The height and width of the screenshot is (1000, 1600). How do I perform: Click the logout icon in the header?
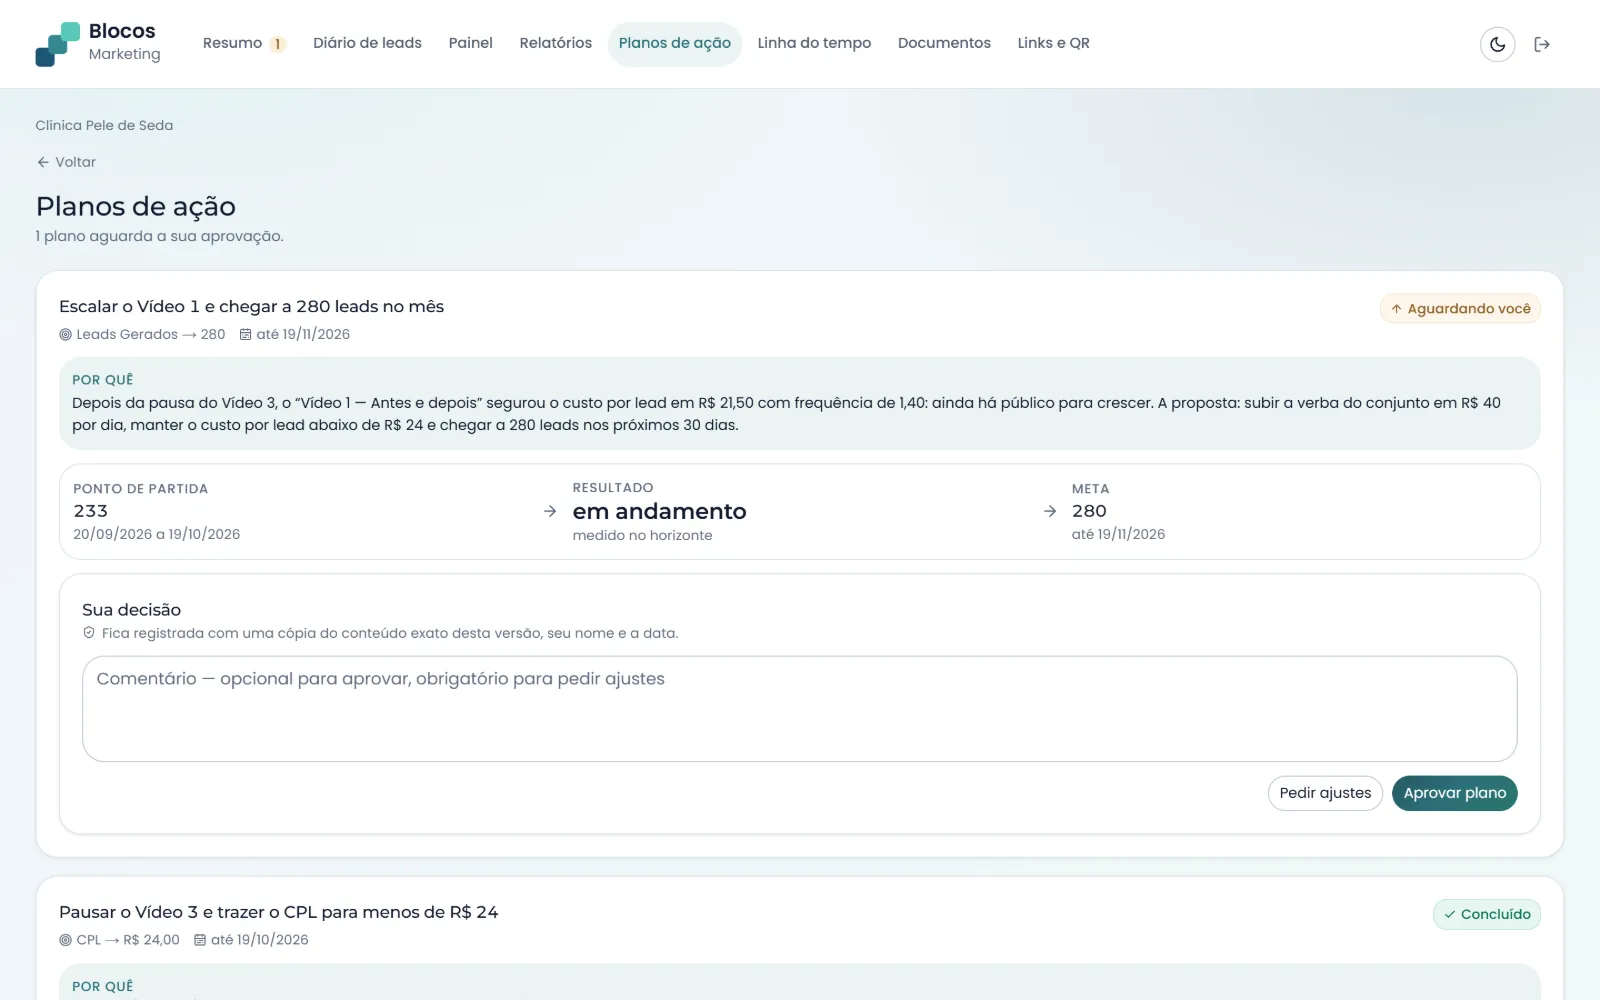pyautogui.click(x=1542, y=44)
